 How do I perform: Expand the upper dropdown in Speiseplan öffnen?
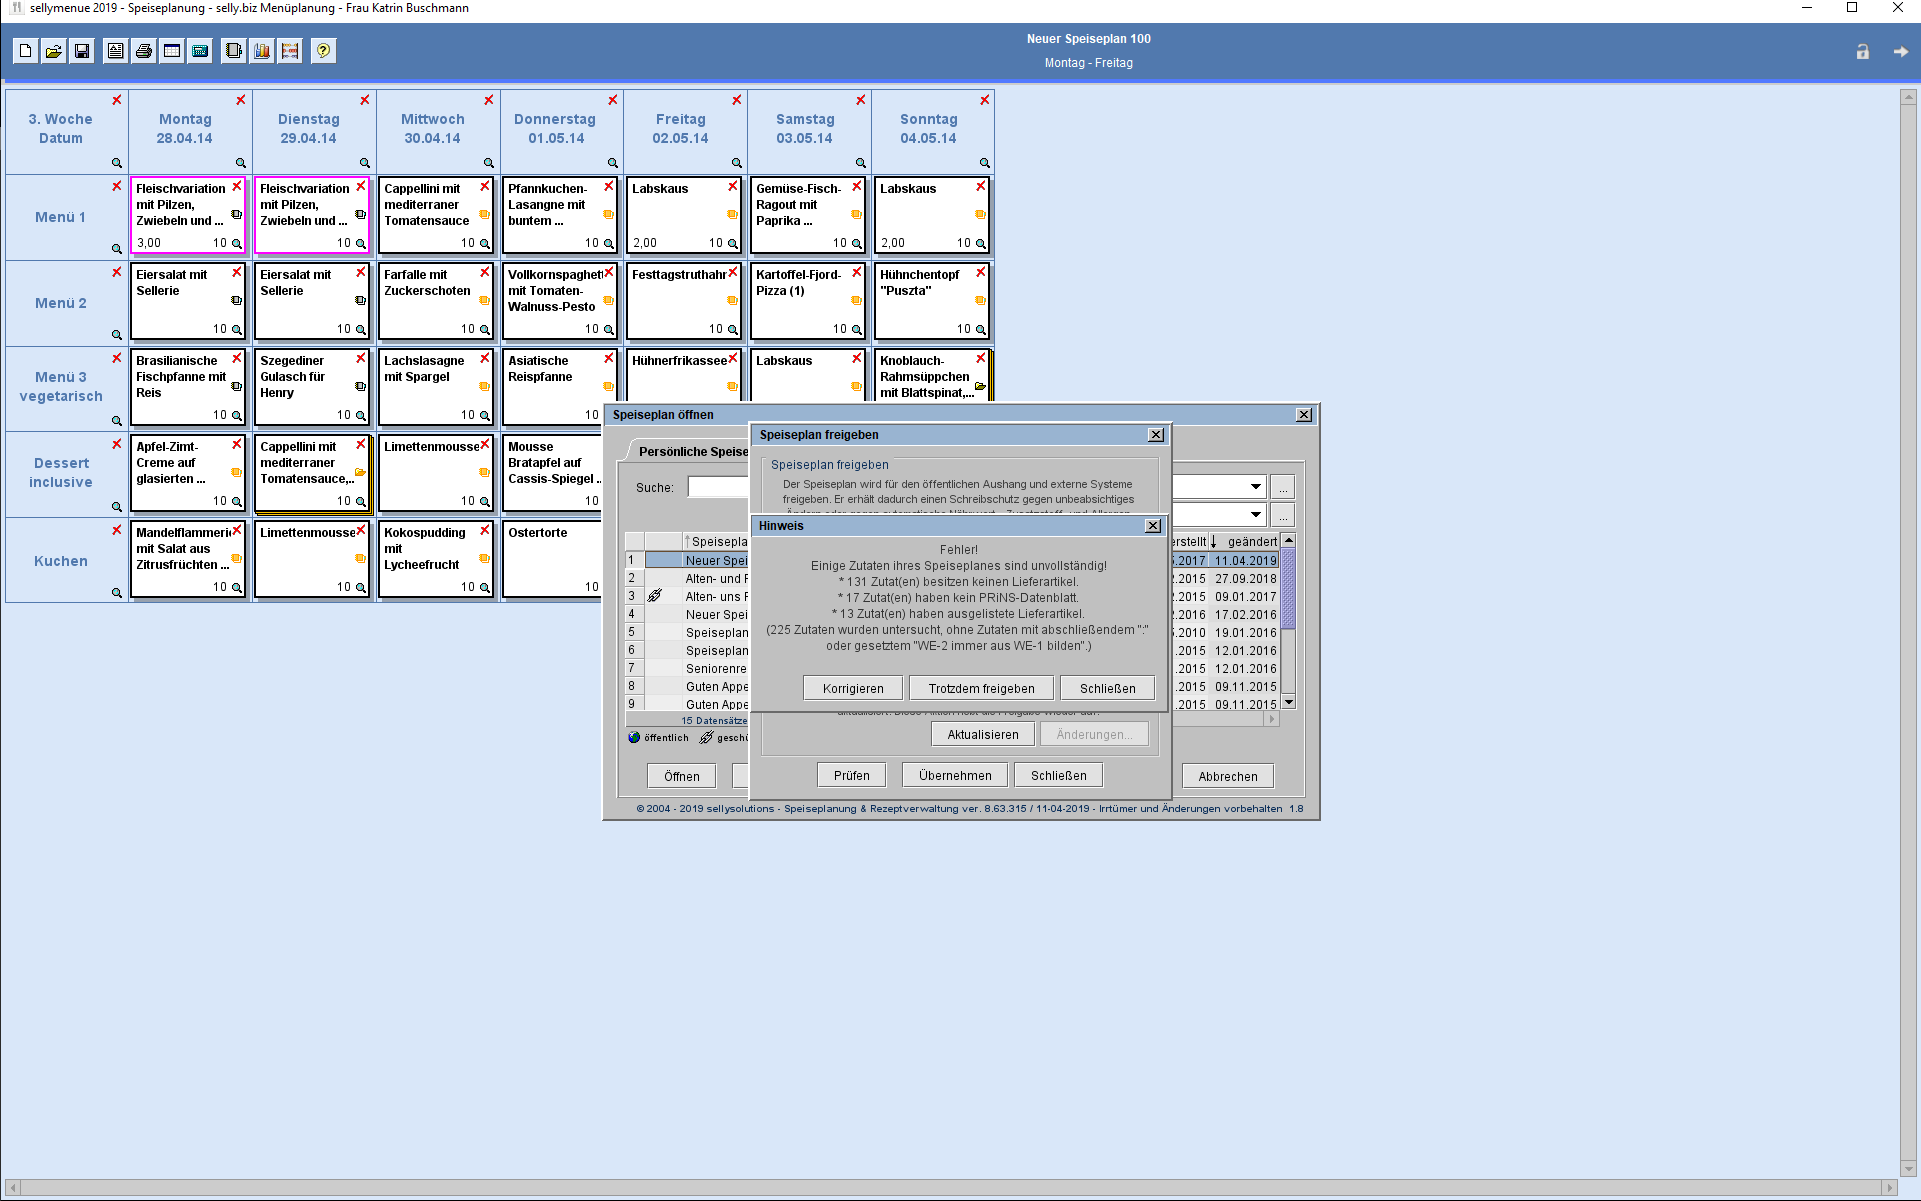[x=1255, y=487]
